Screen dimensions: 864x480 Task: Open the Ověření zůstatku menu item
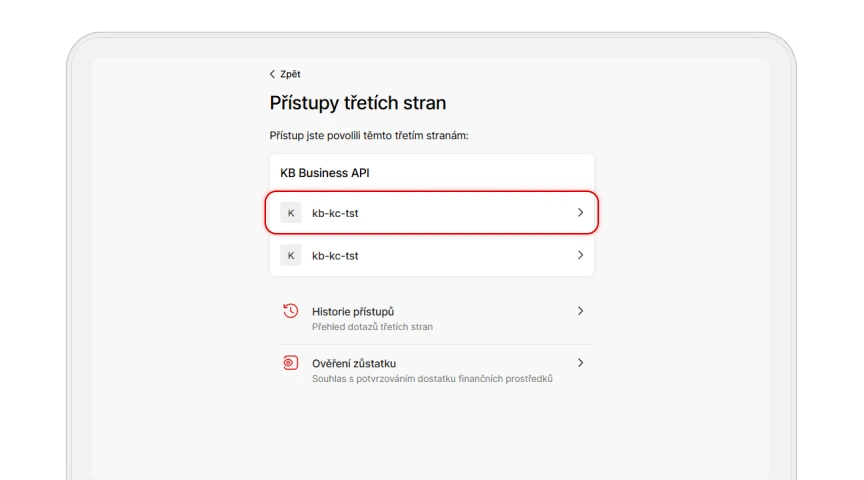431,370
